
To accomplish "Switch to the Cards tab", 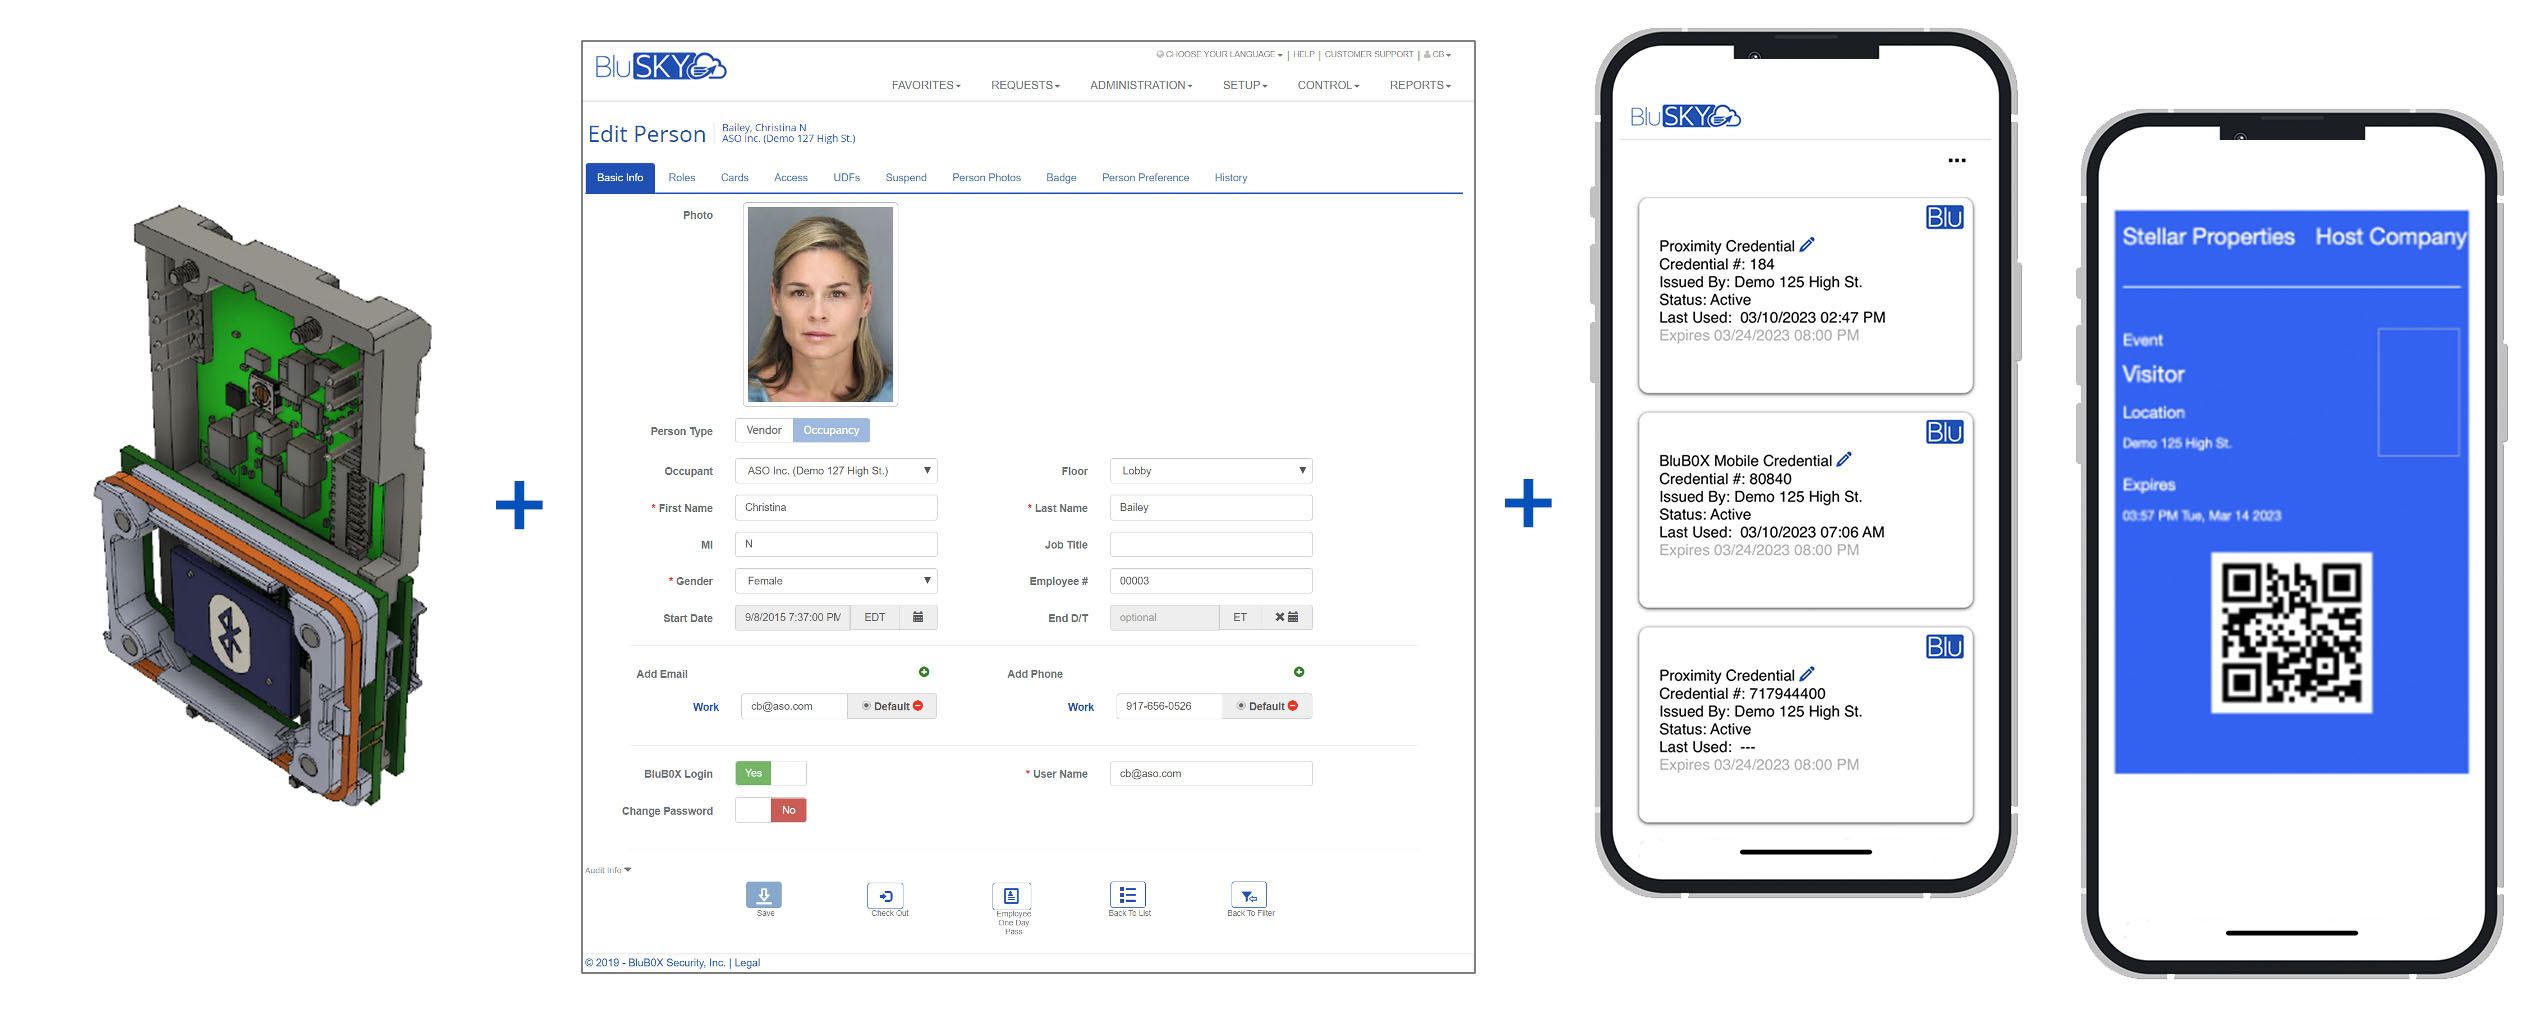I will point(734,178).
